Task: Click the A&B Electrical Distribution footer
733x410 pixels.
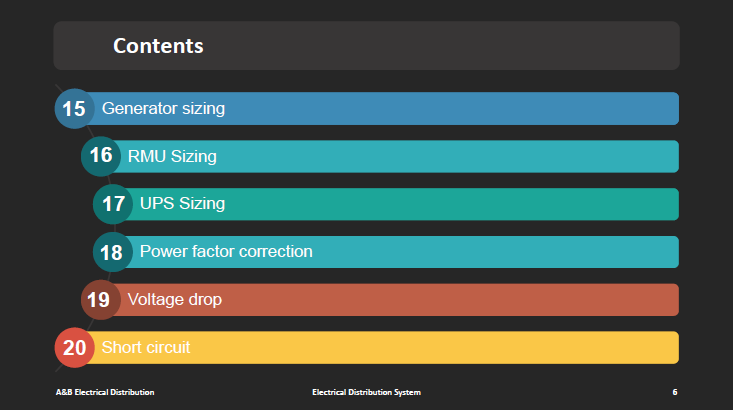Action: 105,392
